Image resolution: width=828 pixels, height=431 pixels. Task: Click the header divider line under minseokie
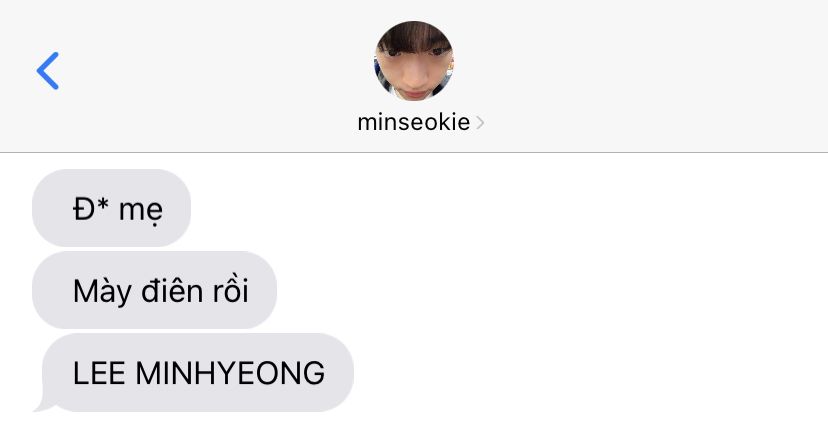414,153
